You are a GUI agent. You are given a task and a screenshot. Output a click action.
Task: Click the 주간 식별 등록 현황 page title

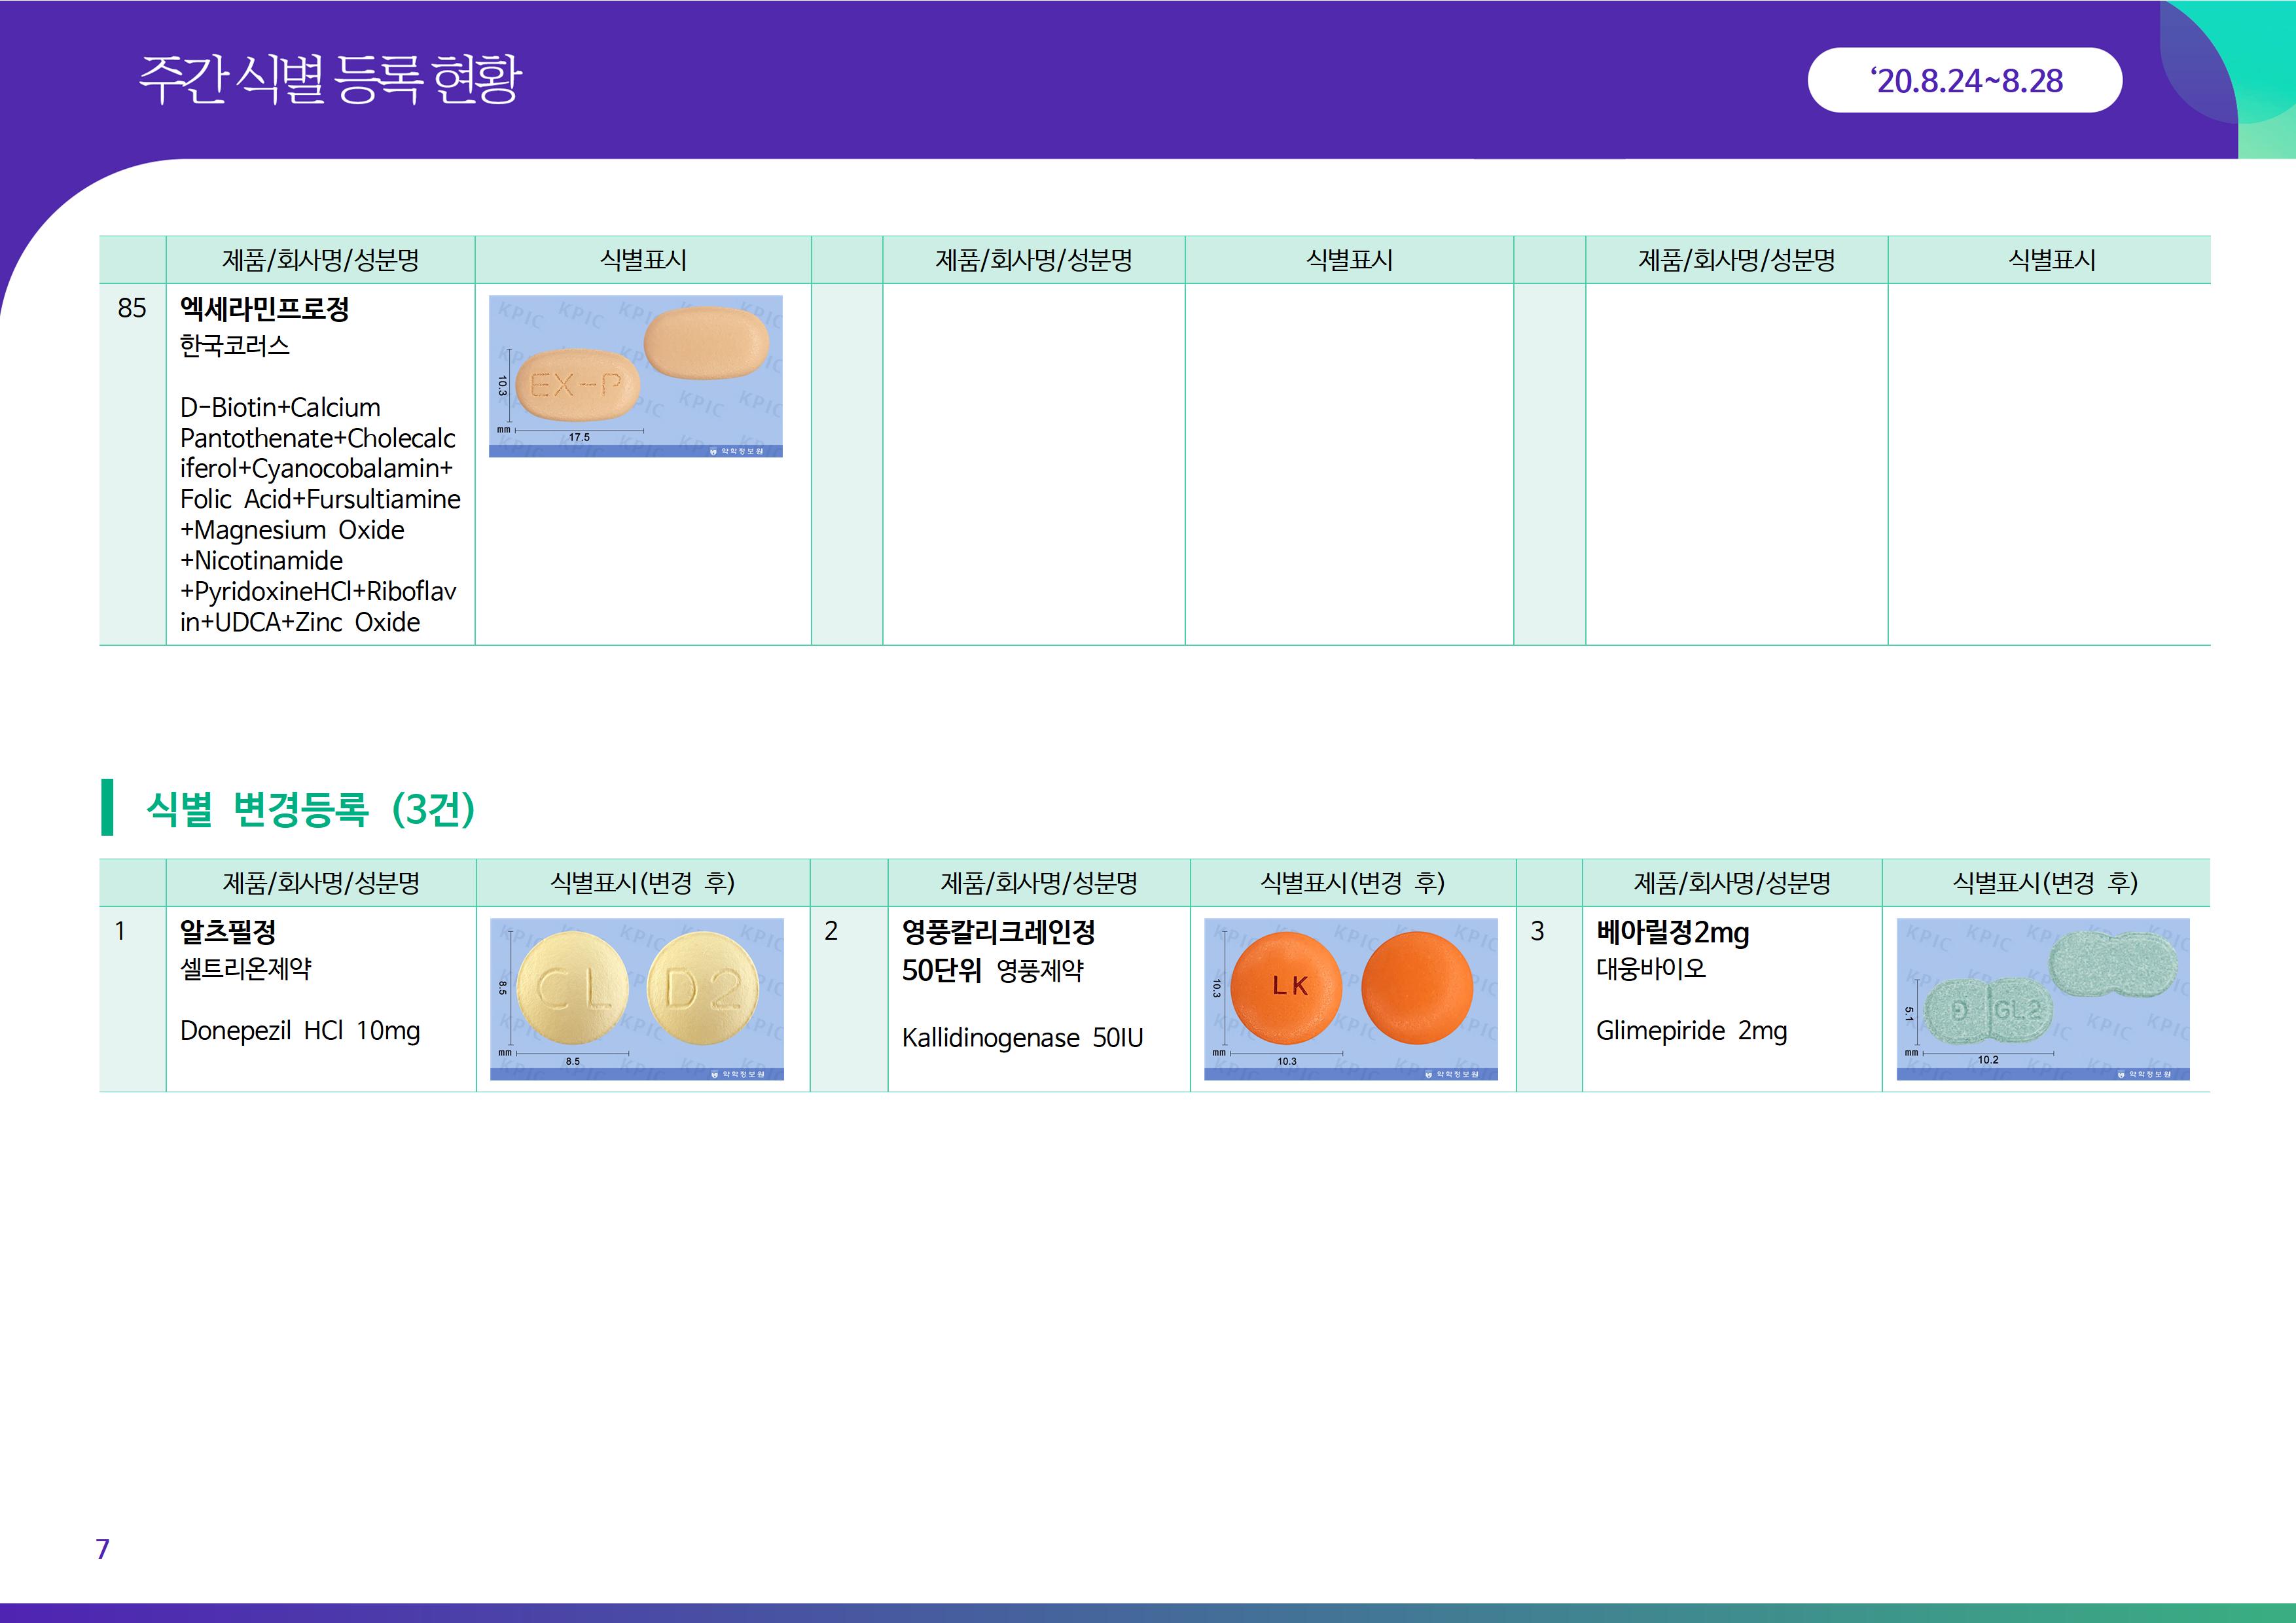(330, 79)
